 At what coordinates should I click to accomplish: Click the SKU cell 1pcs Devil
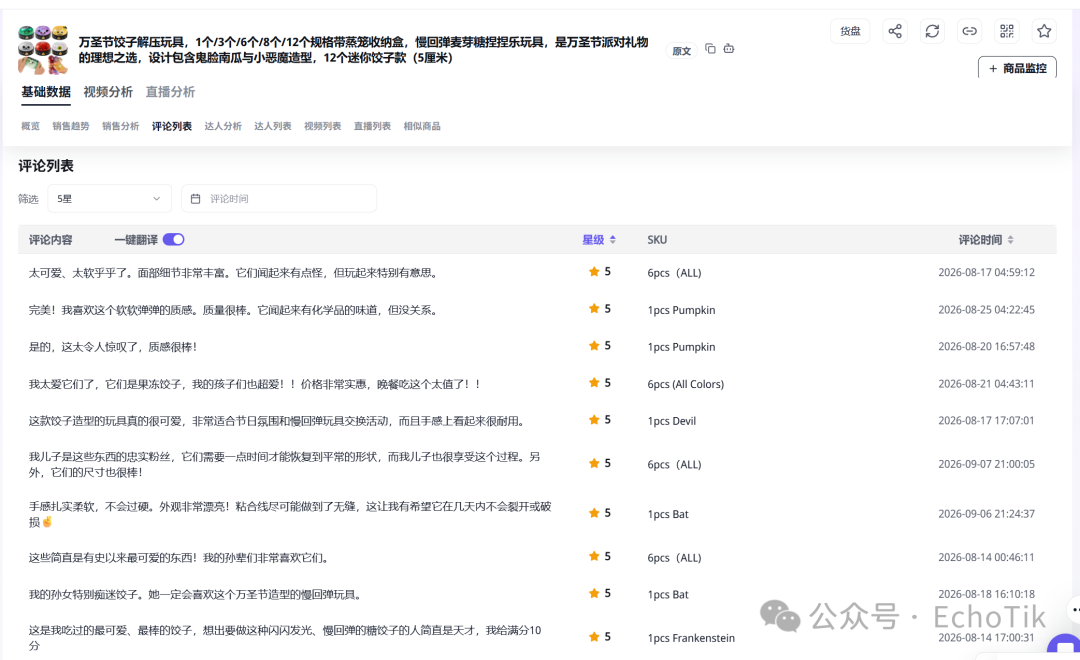672,421
